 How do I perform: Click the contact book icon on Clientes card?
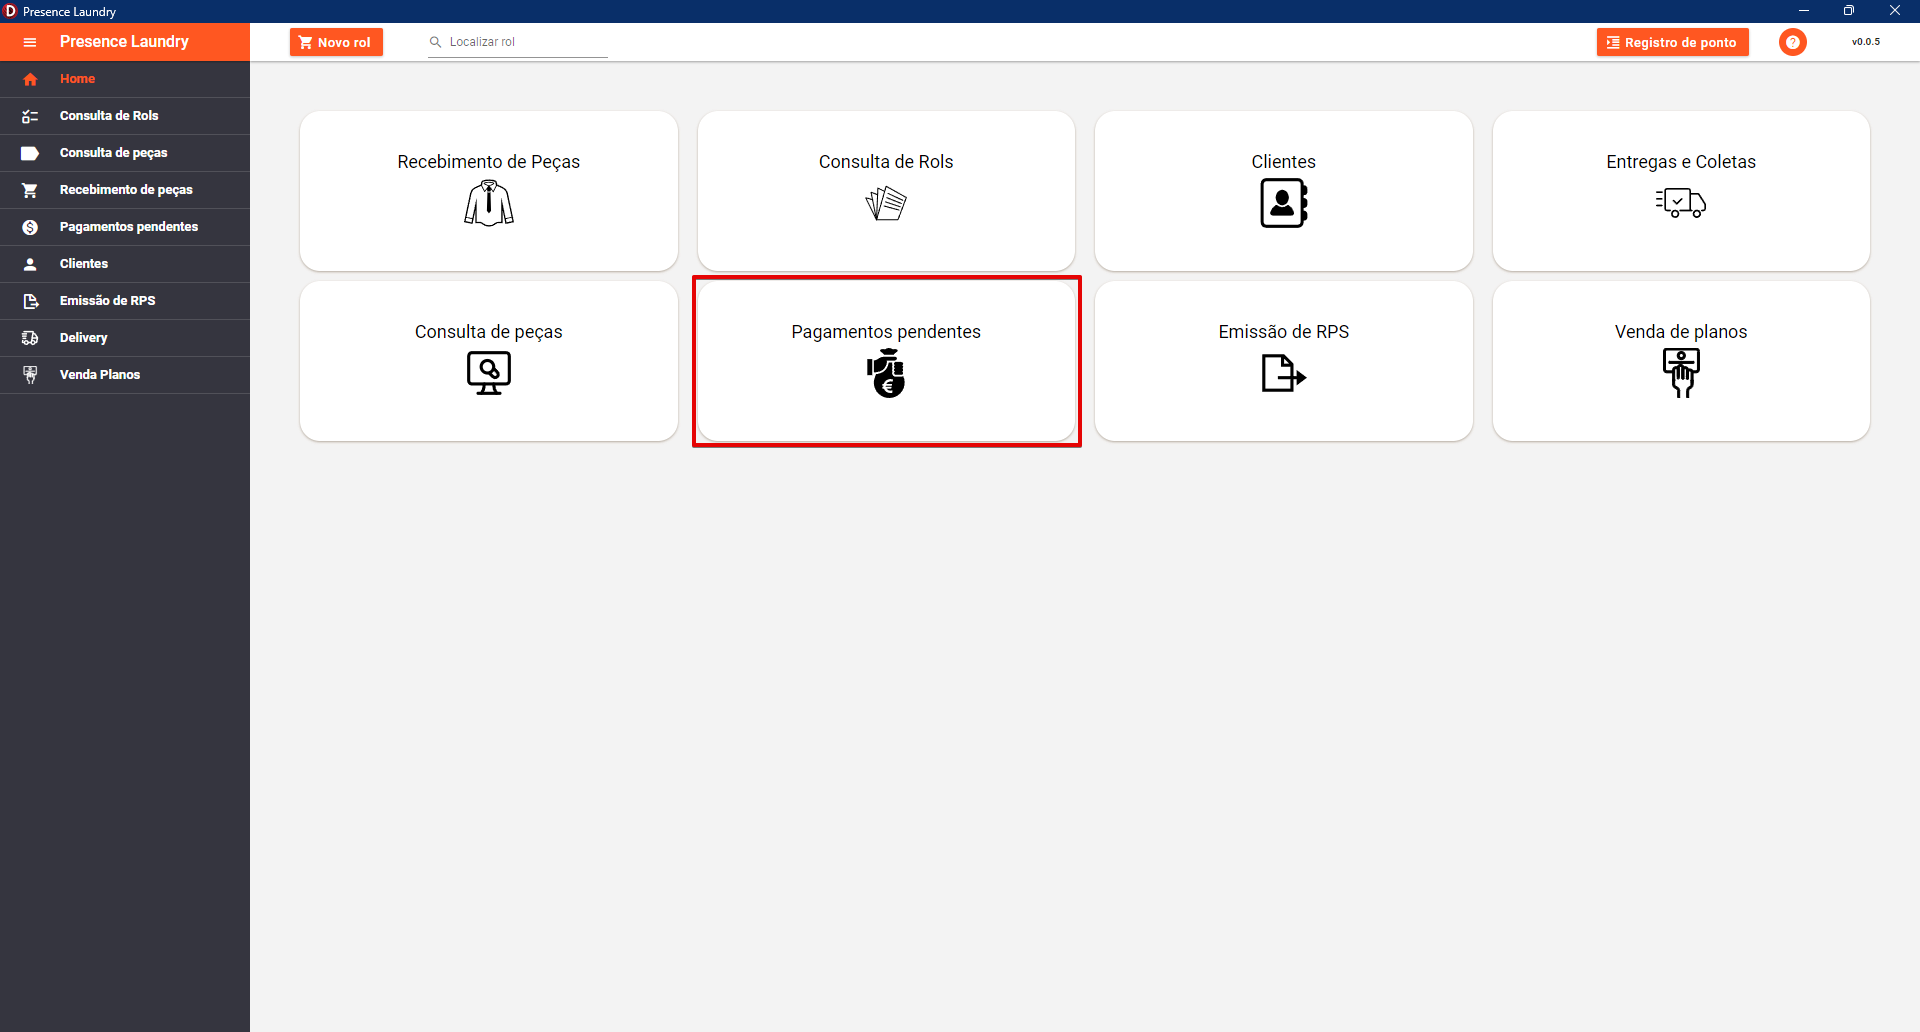[1284, 203]
